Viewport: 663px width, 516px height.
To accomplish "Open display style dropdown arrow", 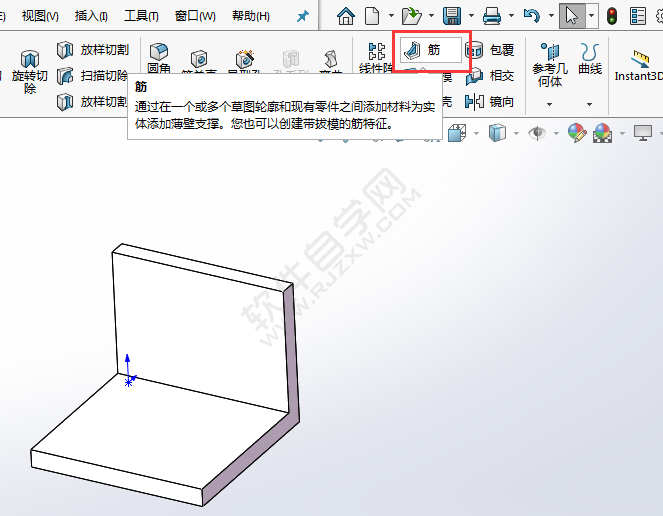I will [516, 134].
